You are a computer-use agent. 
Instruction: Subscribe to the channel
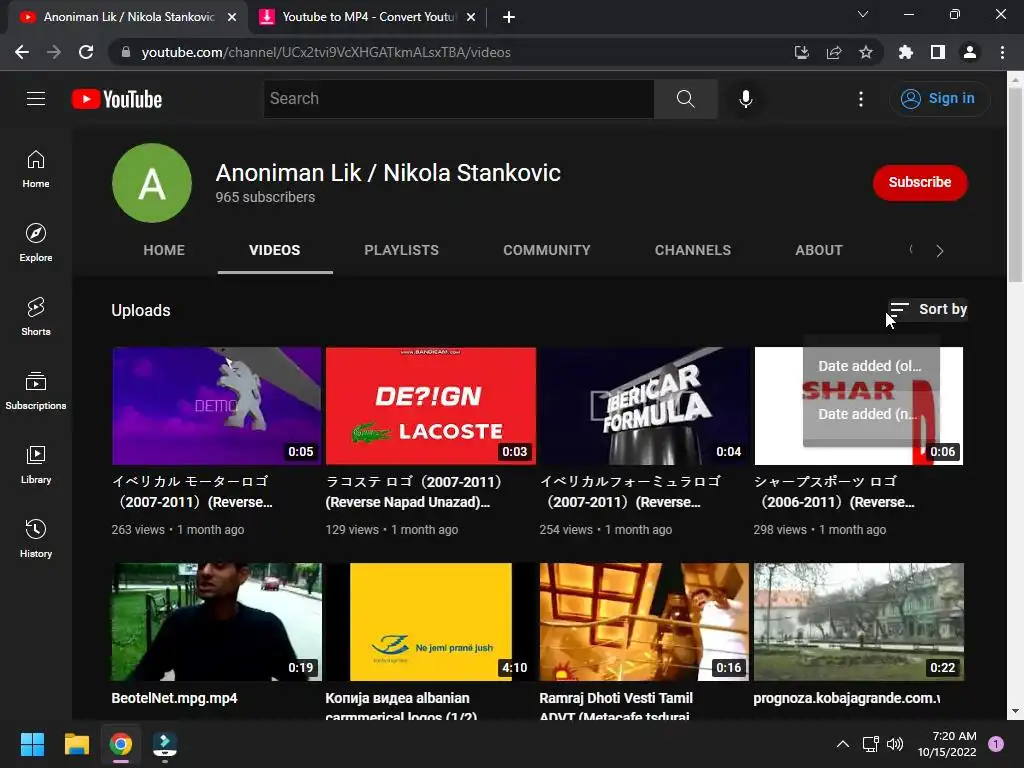pos(920,182)
